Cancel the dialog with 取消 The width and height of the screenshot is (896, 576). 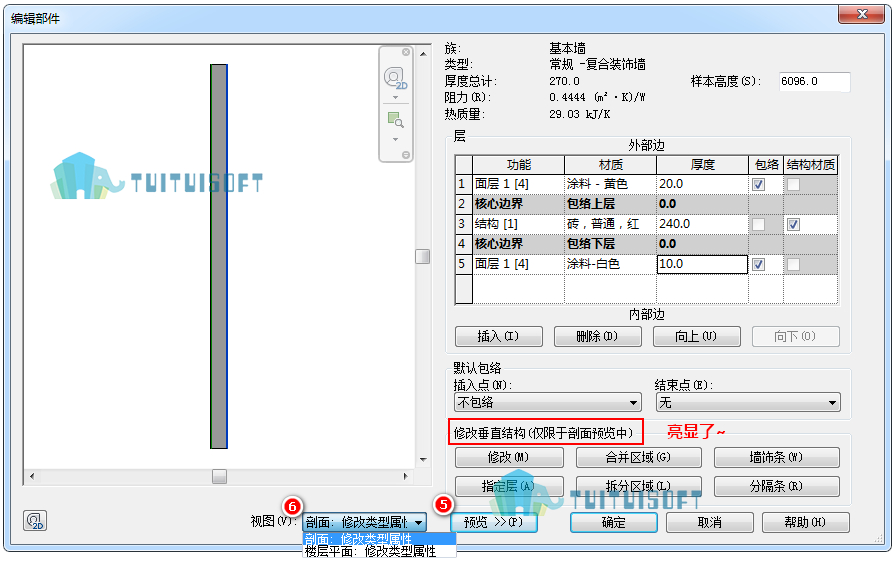tap(710, 522)
